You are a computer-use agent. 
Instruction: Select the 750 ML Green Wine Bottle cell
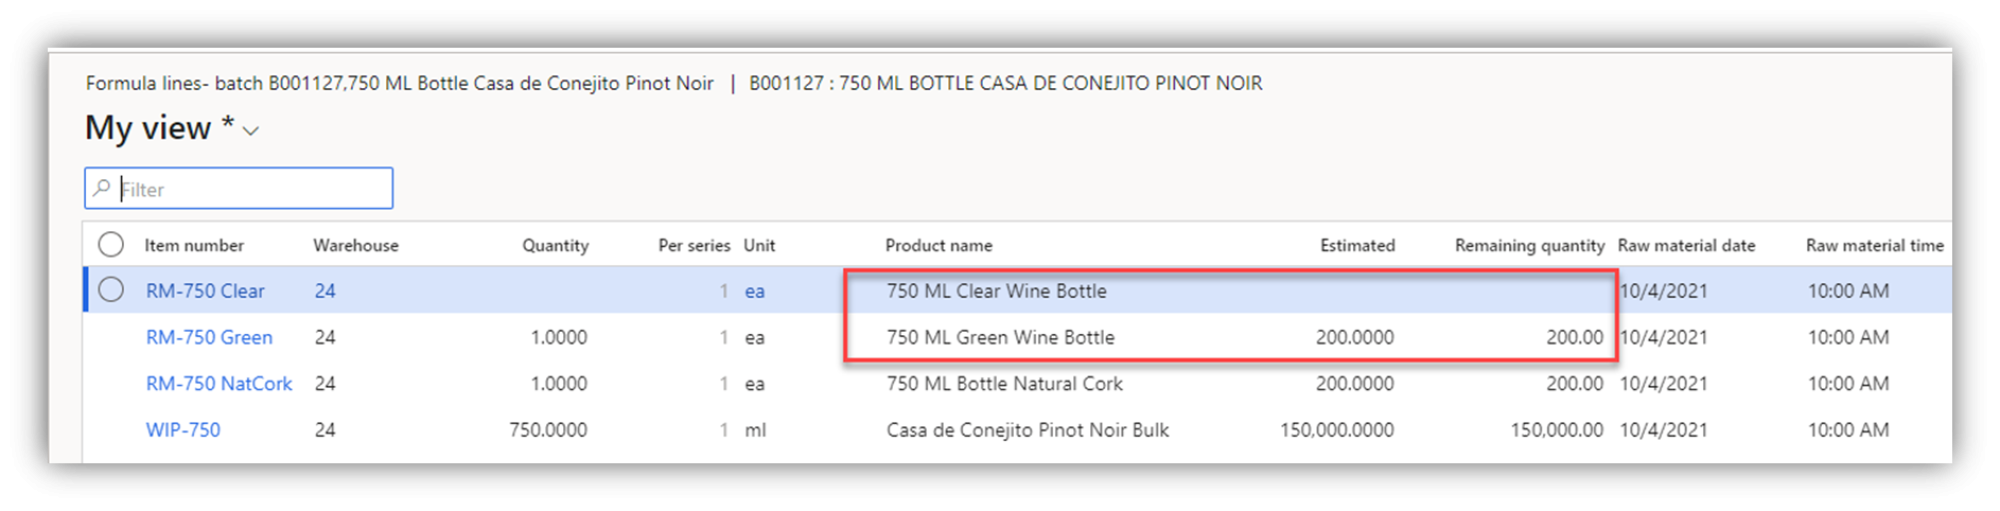[1000, 337]
